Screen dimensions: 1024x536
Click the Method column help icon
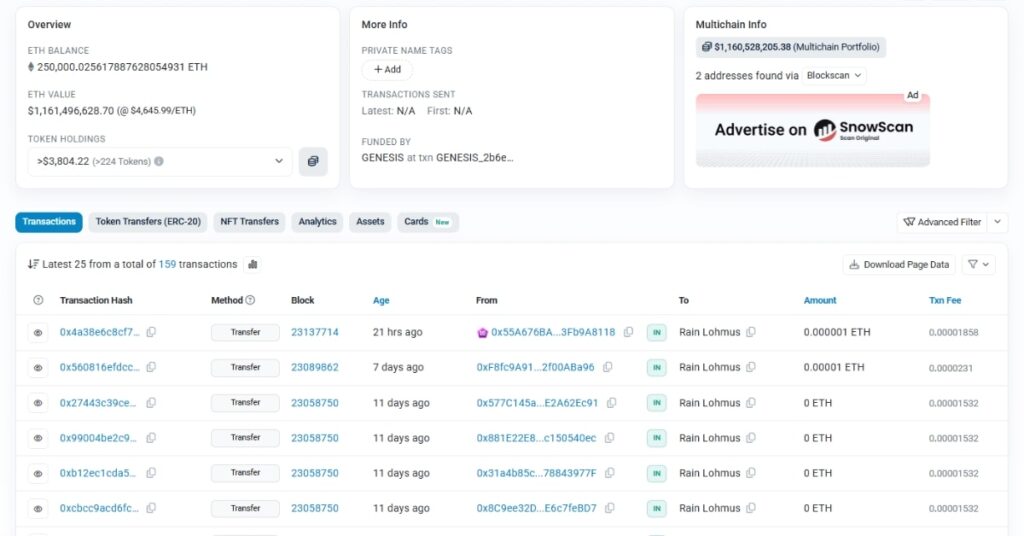click(250, 300)
